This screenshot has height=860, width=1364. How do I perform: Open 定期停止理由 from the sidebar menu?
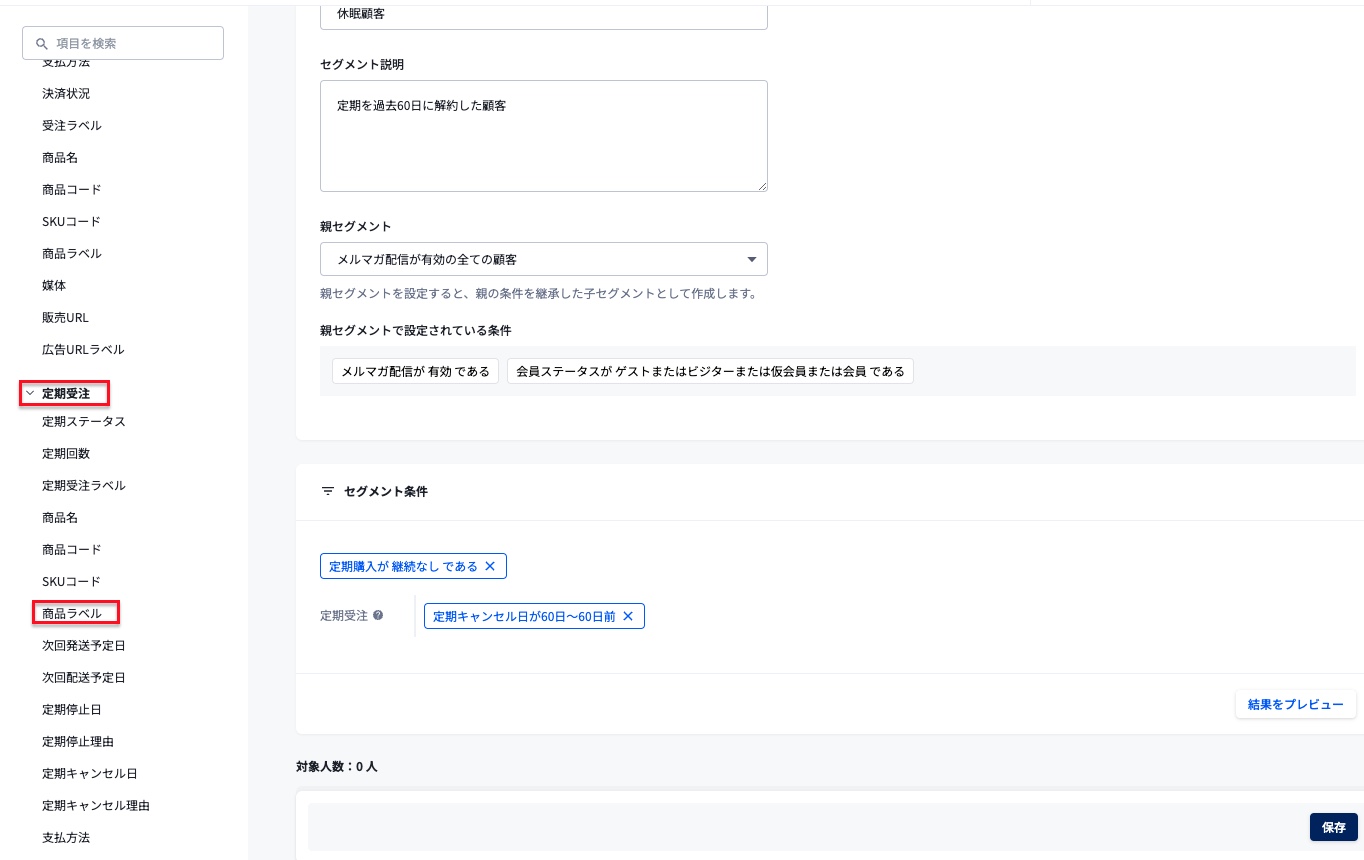tap(78, 741)
